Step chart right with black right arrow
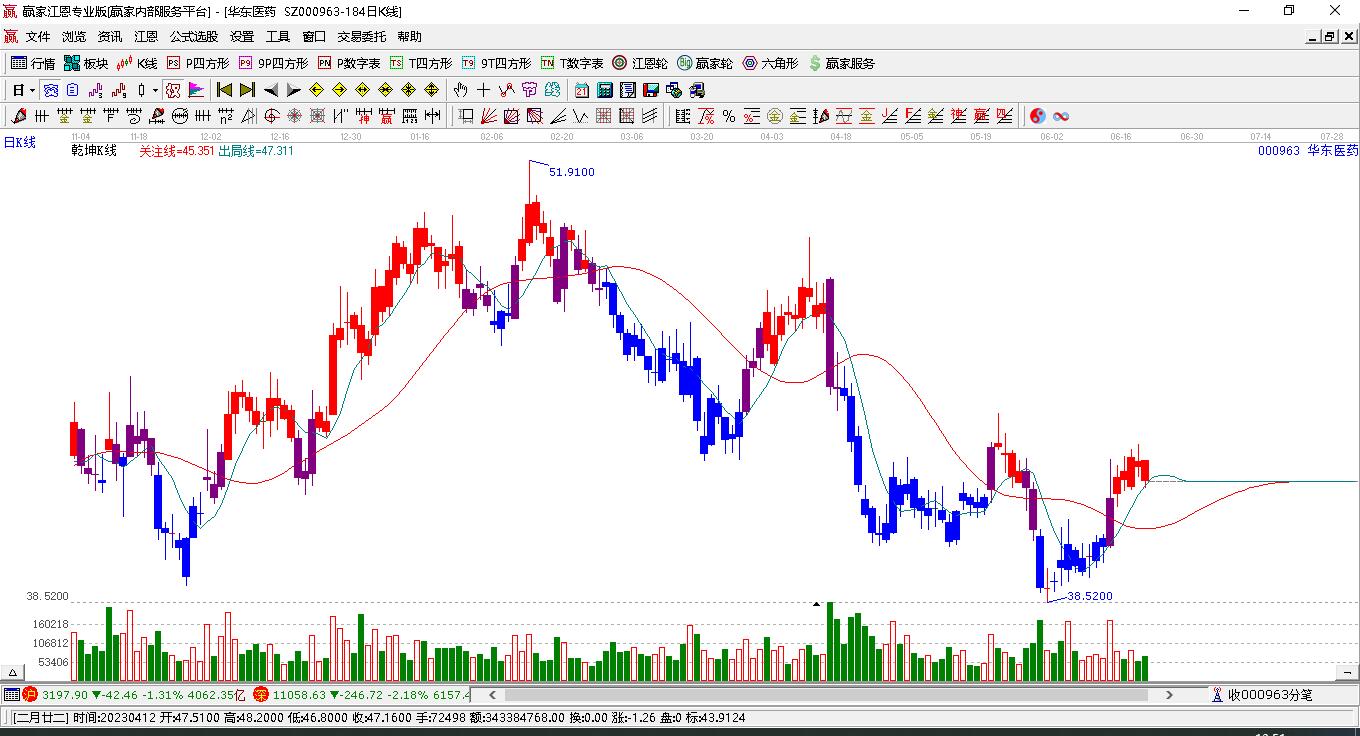Image resolution: width=1360 pixels, height=736 pixels. [293, 90]
